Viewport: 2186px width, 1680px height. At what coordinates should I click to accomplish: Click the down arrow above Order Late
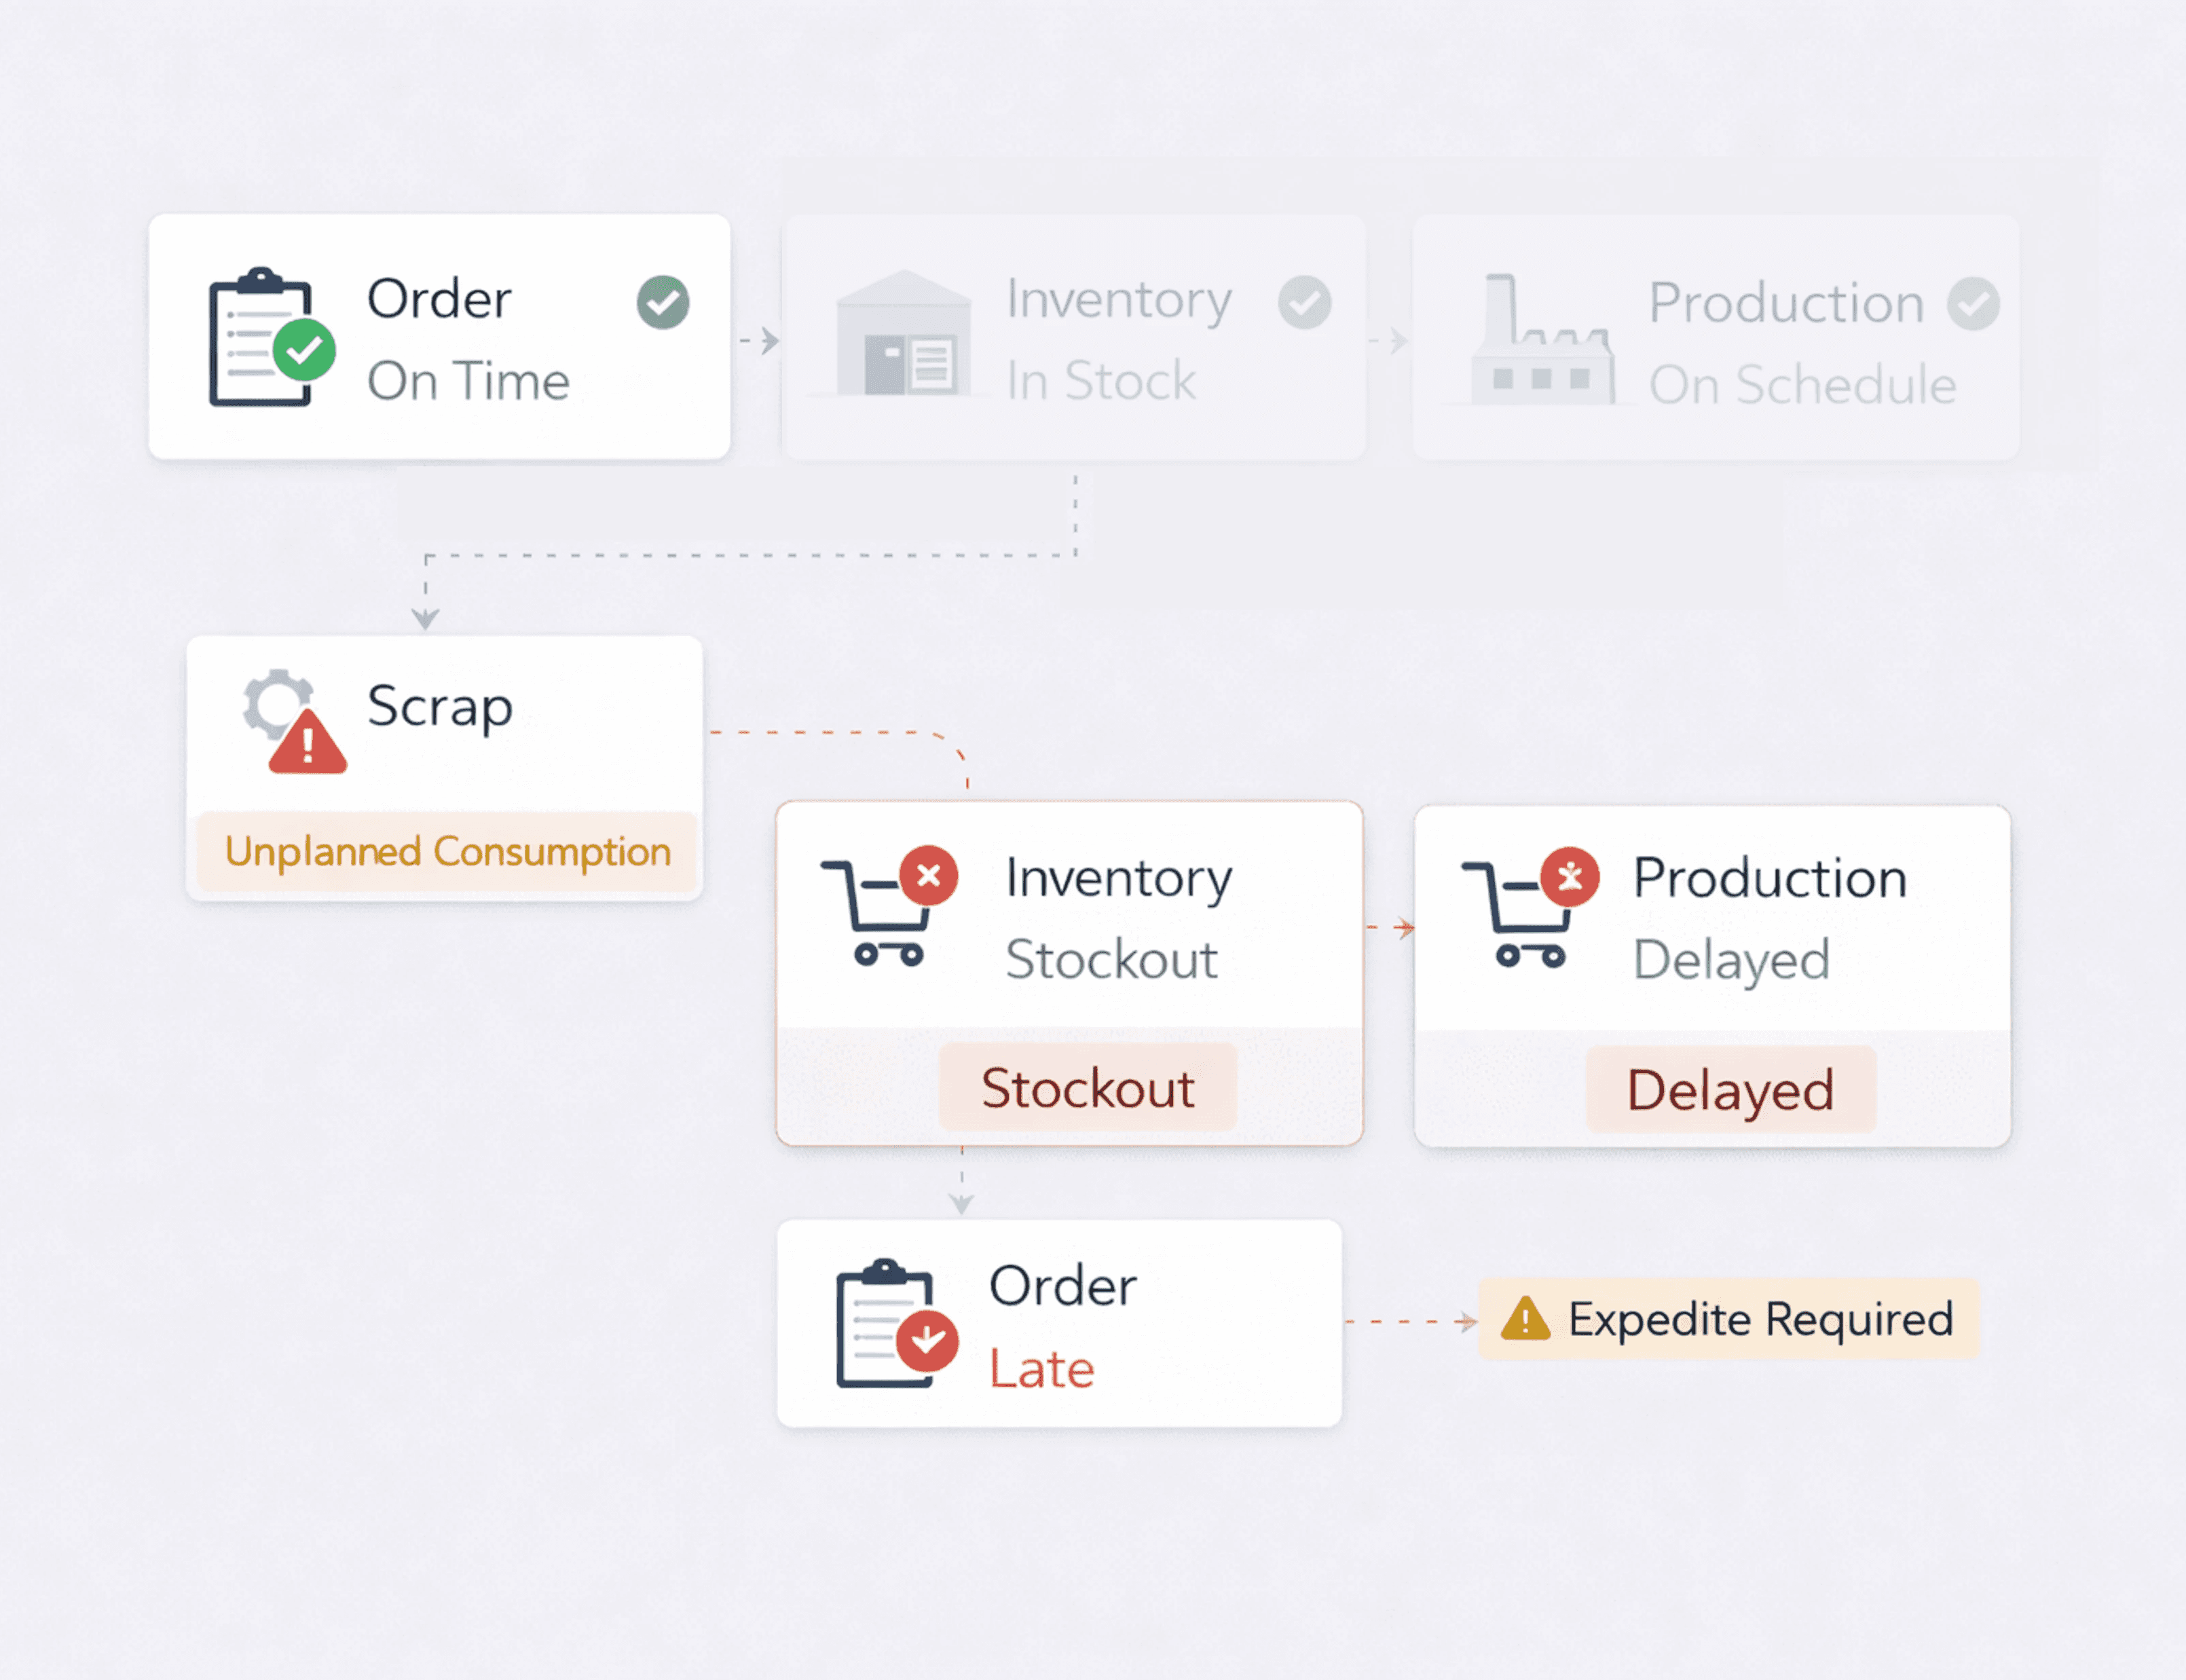[x=961, y=1201]
